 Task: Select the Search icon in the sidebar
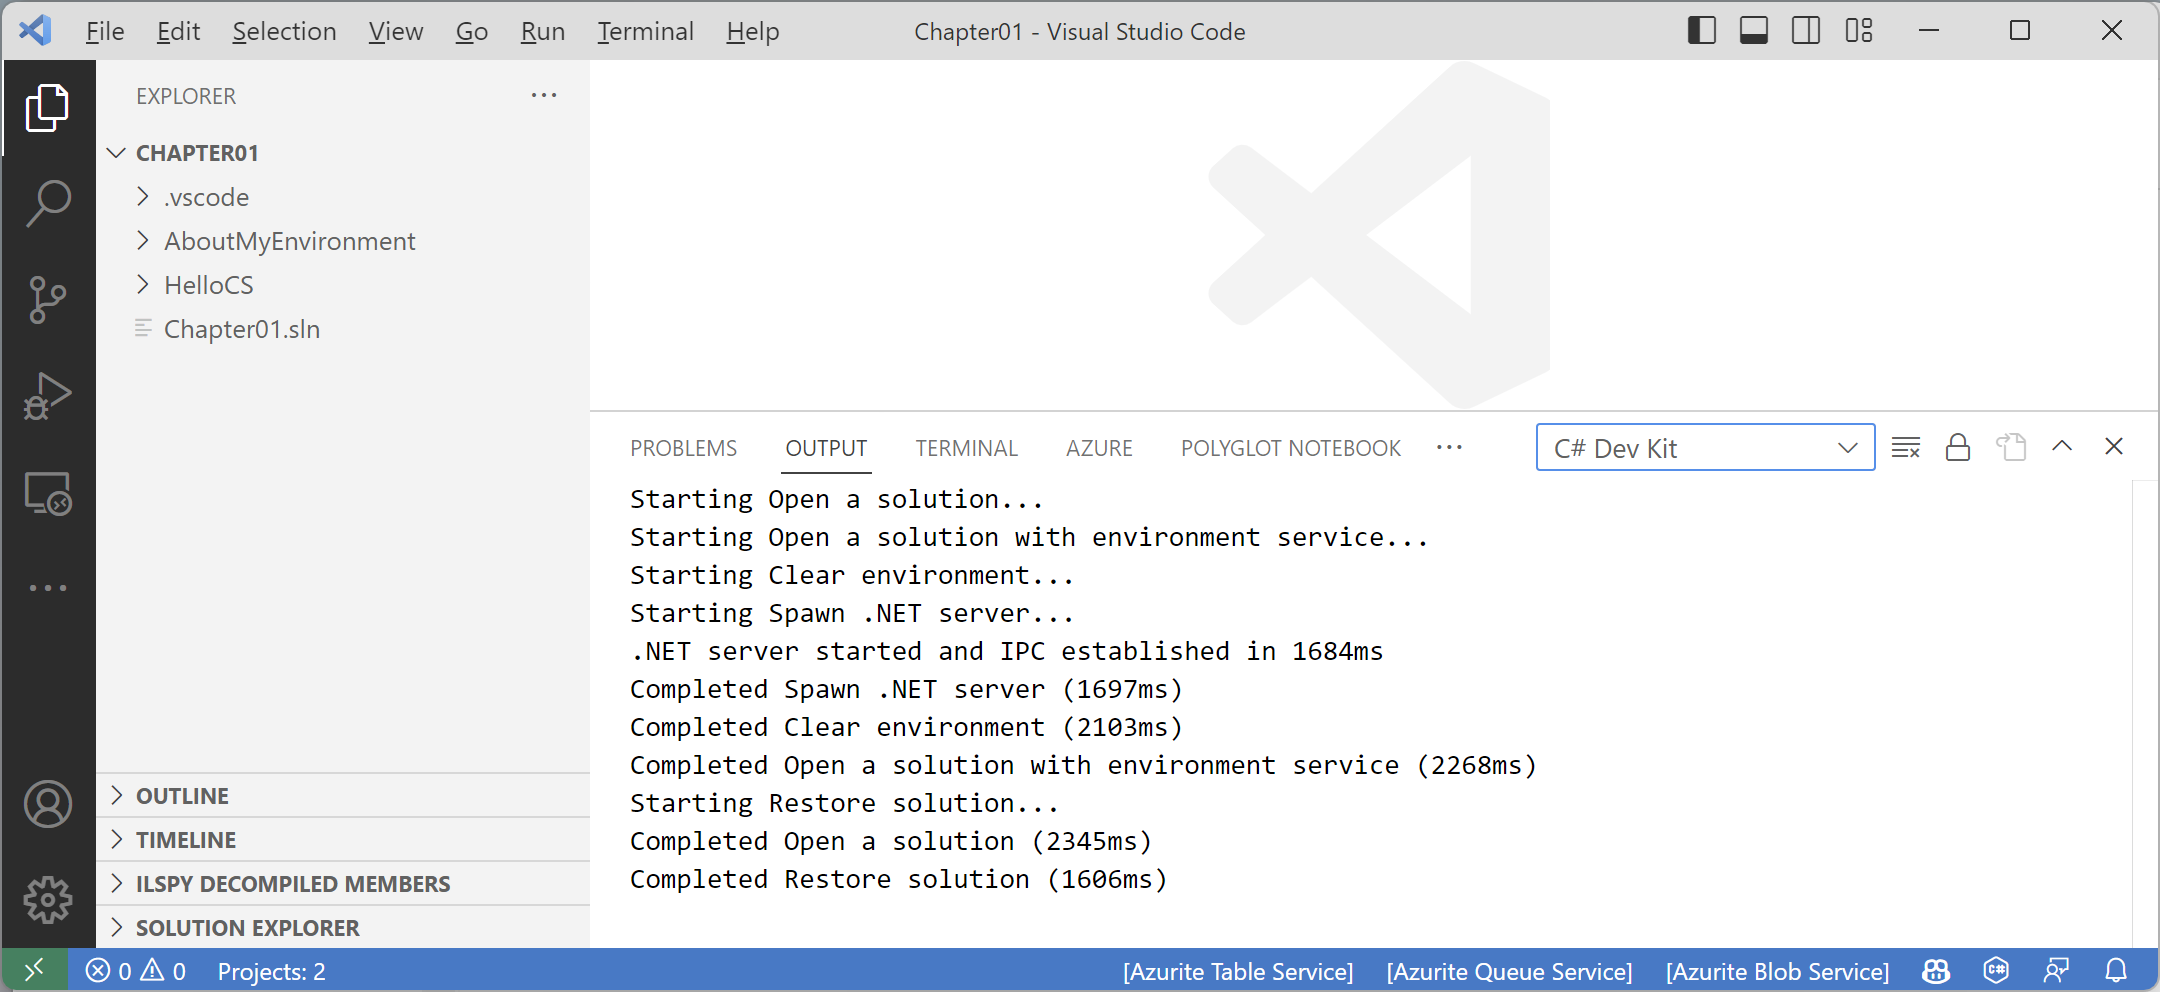[x=47, y=203]
